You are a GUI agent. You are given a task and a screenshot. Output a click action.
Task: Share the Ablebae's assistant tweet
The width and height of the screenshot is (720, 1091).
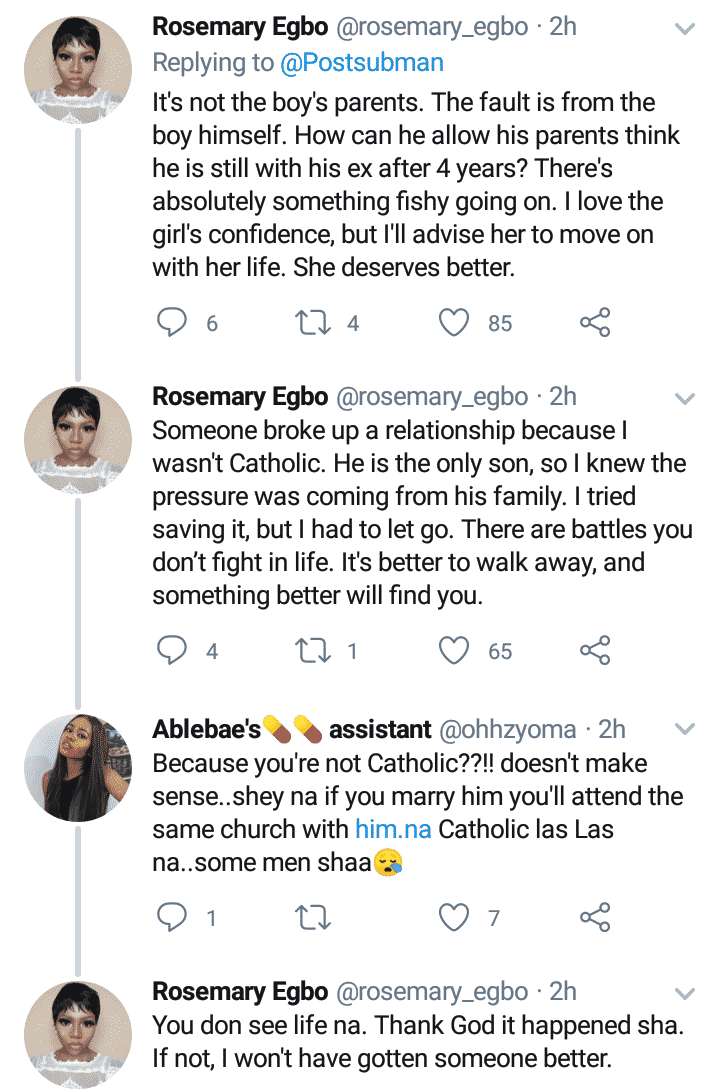coord(595,916)
